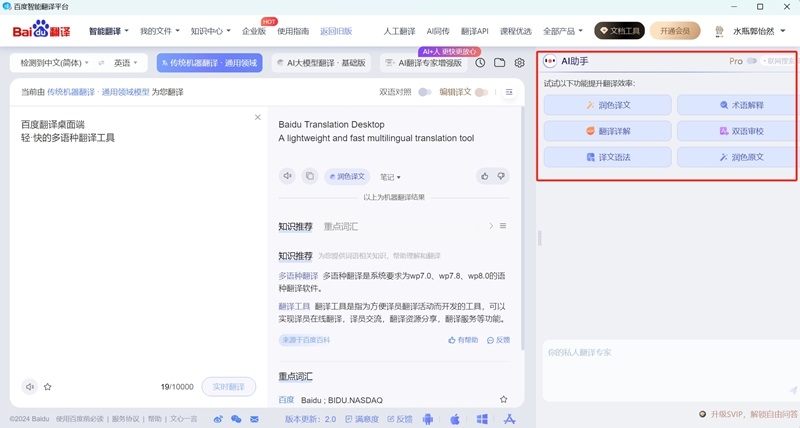Image resolution: width=800 pixels, height=428 pixels.
Task: Expand the 全部产品 menu
Action: tap(563, 31)
